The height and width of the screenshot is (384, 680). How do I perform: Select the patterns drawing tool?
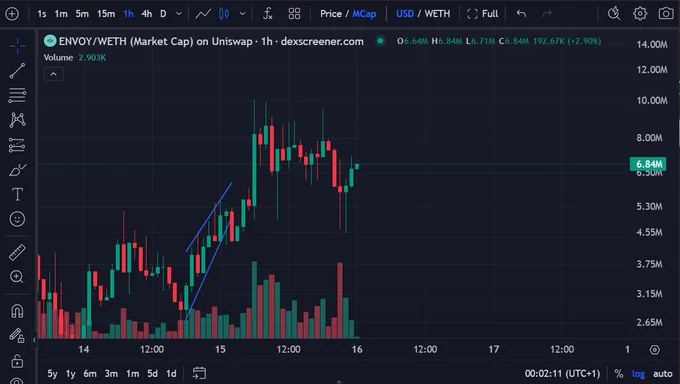[17, 120]
